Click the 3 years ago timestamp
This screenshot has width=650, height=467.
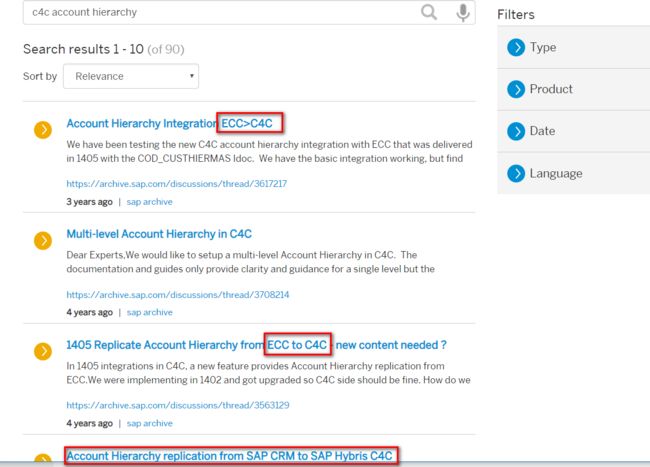90,202
